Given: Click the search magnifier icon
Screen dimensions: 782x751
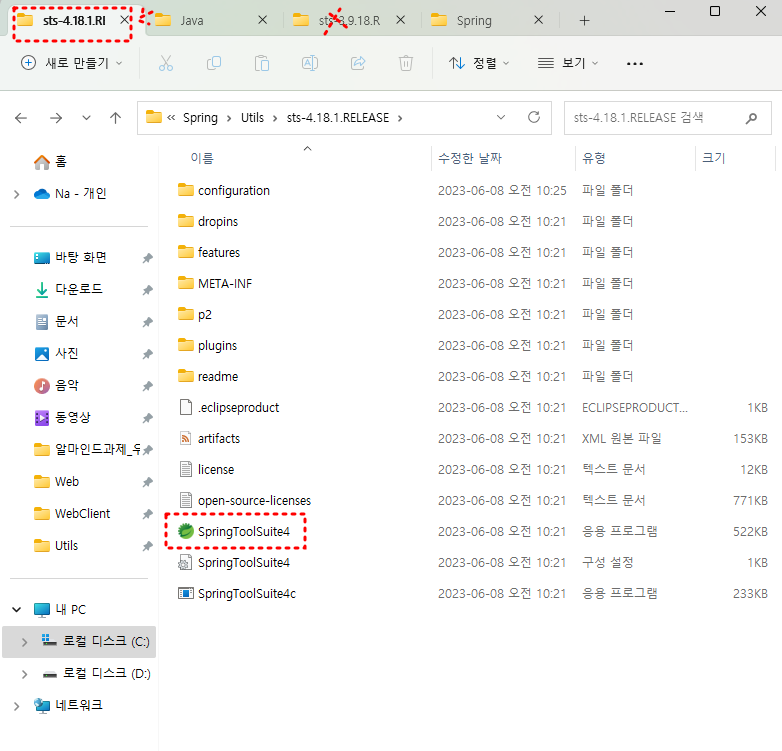Looking at the screenshot, I should click(751, 118).
